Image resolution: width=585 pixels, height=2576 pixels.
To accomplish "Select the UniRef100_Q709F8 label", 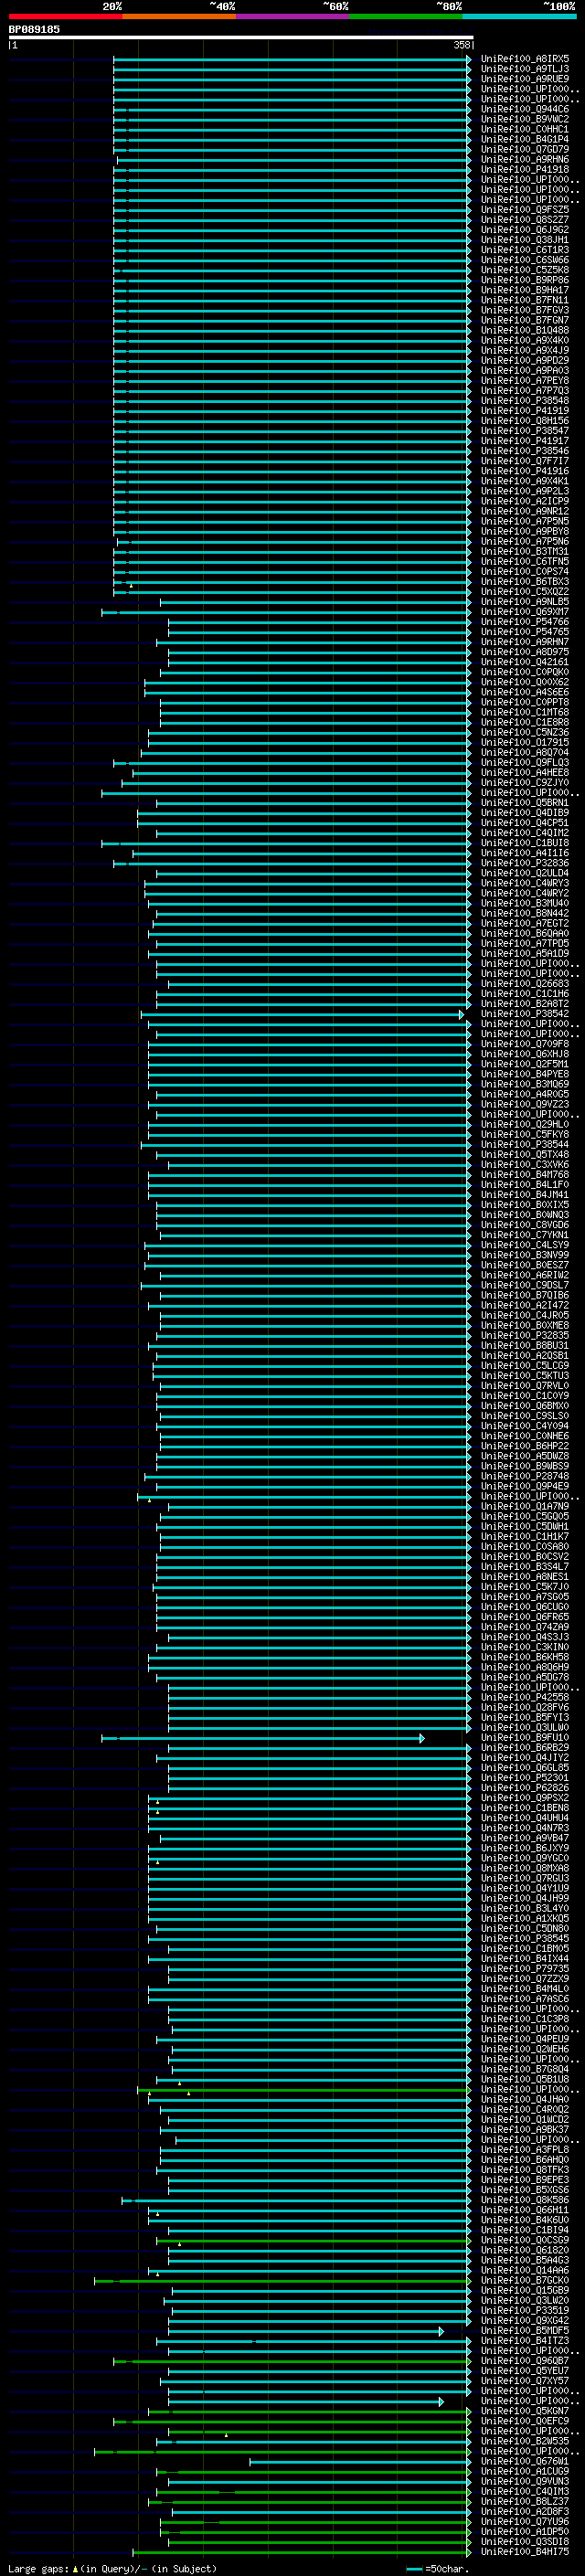I will [x=524, y=1043].
